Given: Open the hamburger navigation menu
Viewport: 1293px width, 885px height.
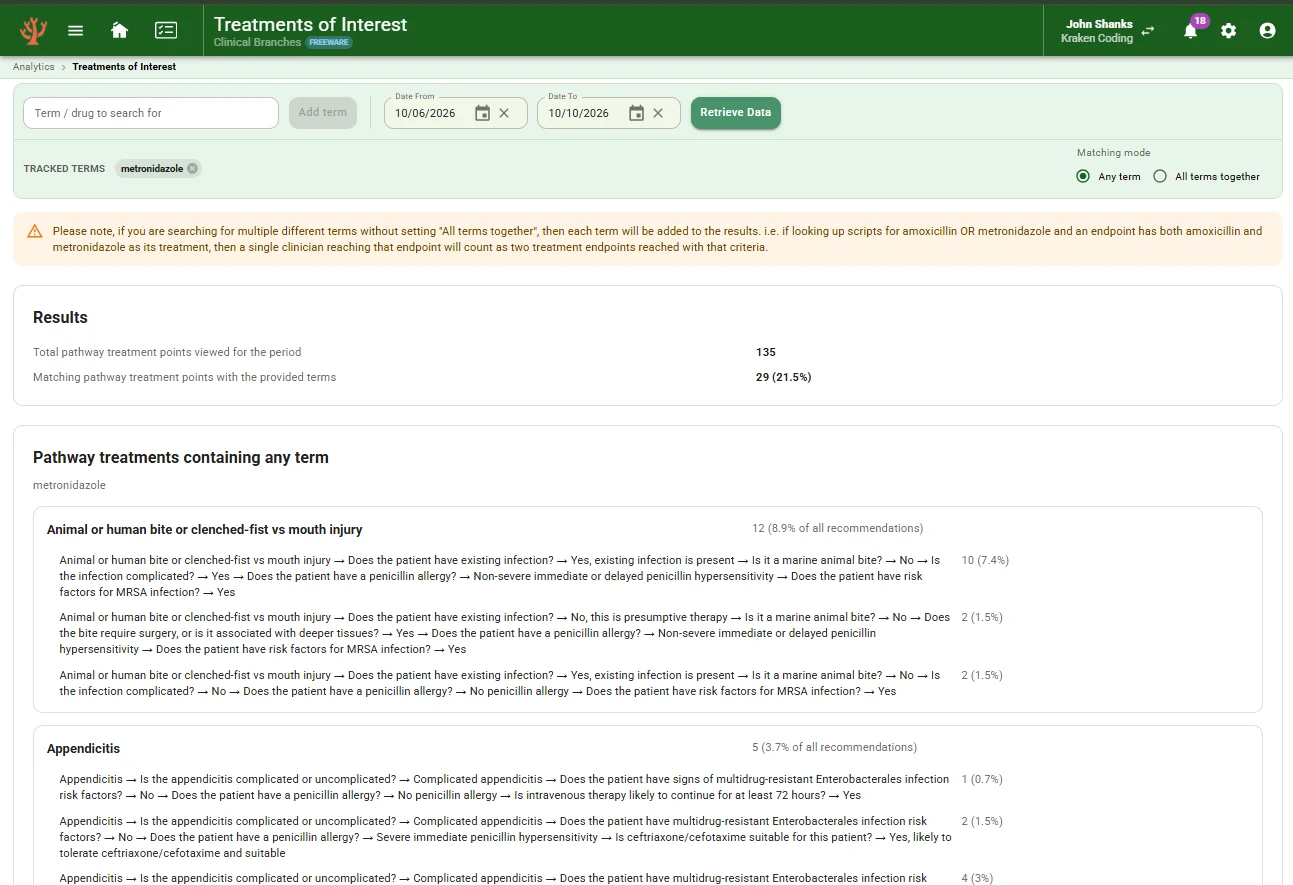Looking at the screenshot, I should (x=75, y=30).
